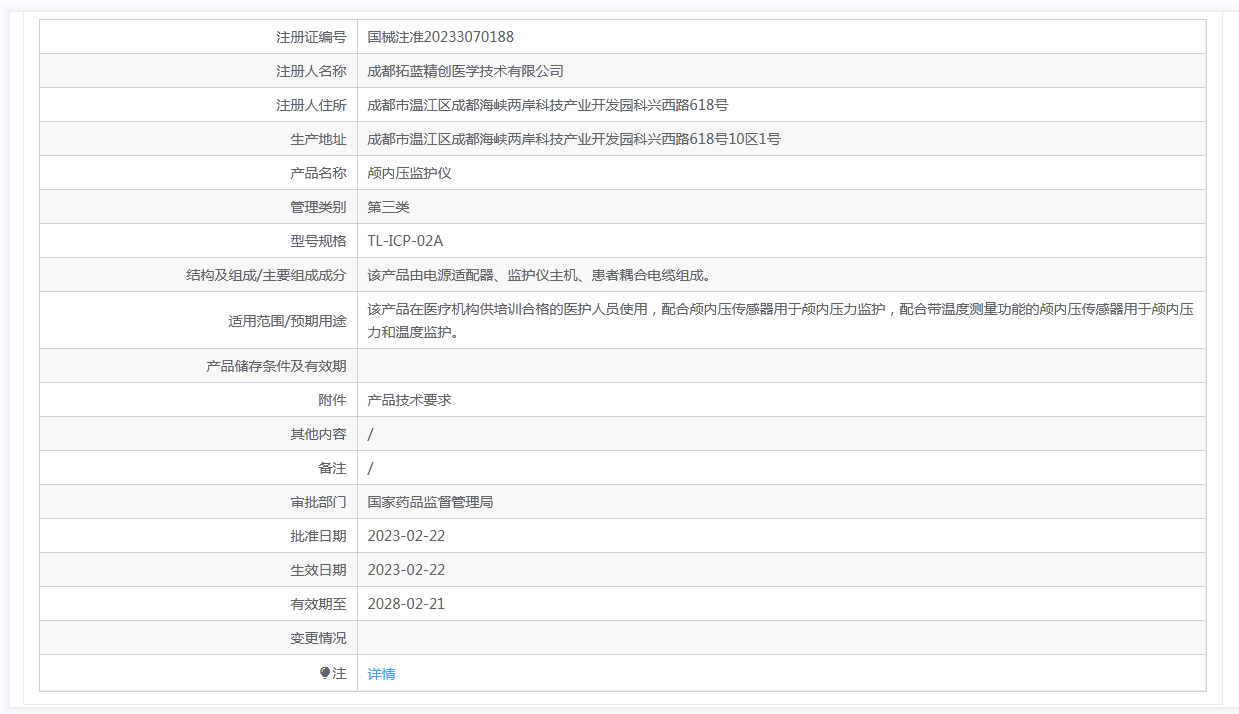The height and width of the screenshot is (714, 1239).
Task: Select the 批准日期 value 2023-02-22
Action: click(x=406, y=536)
